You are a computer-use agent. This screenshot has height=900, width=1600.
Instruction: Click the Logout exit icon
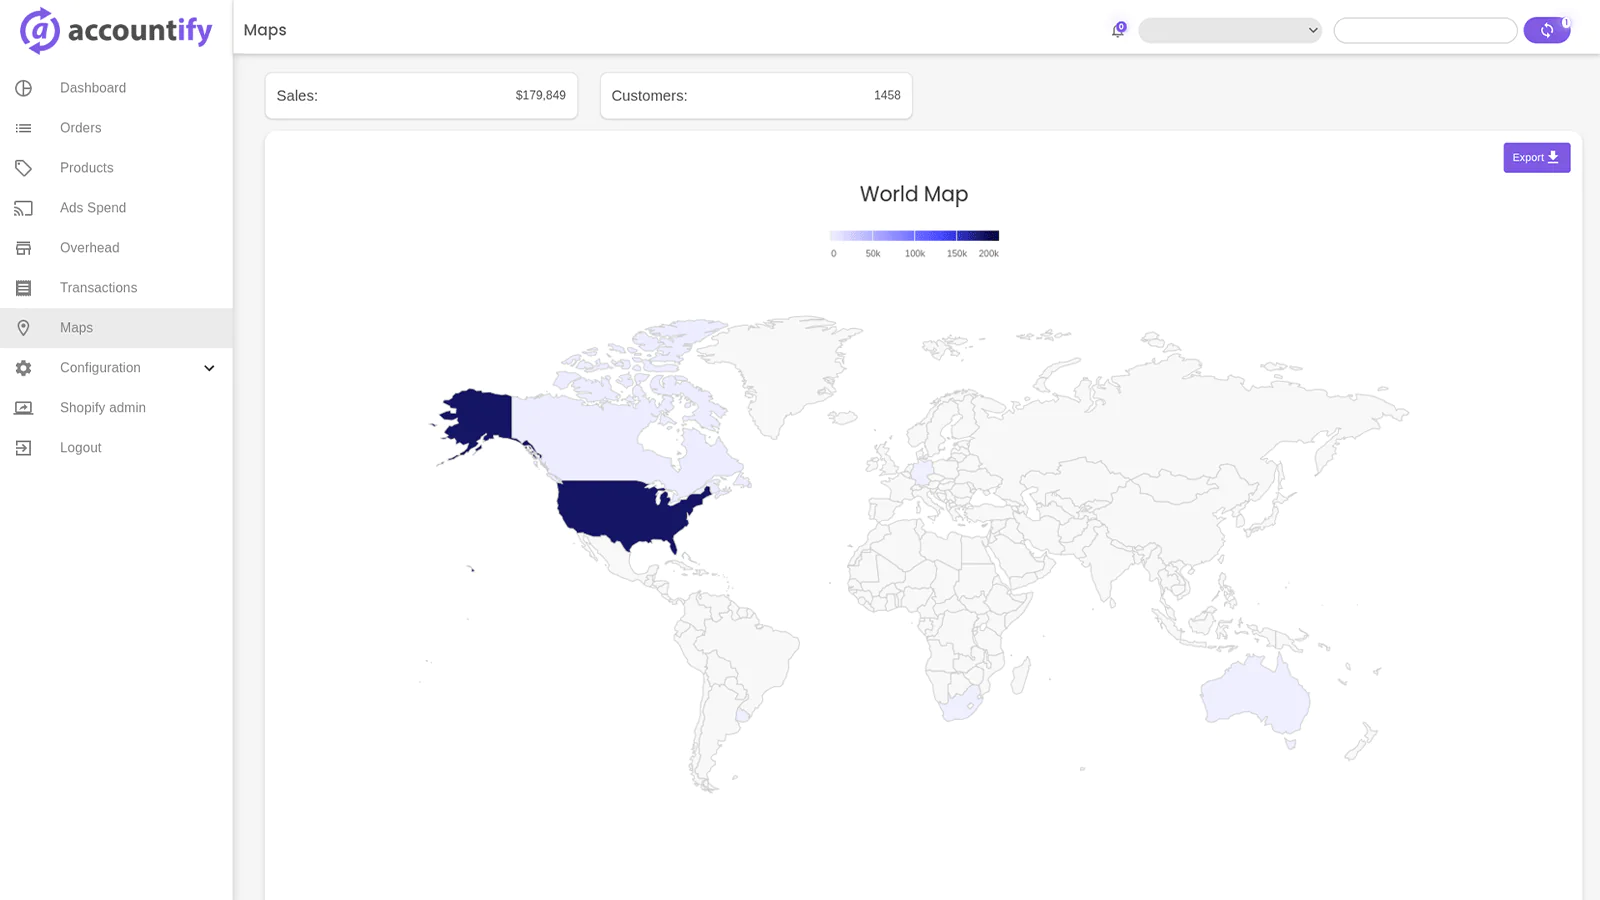coord(23,448)
